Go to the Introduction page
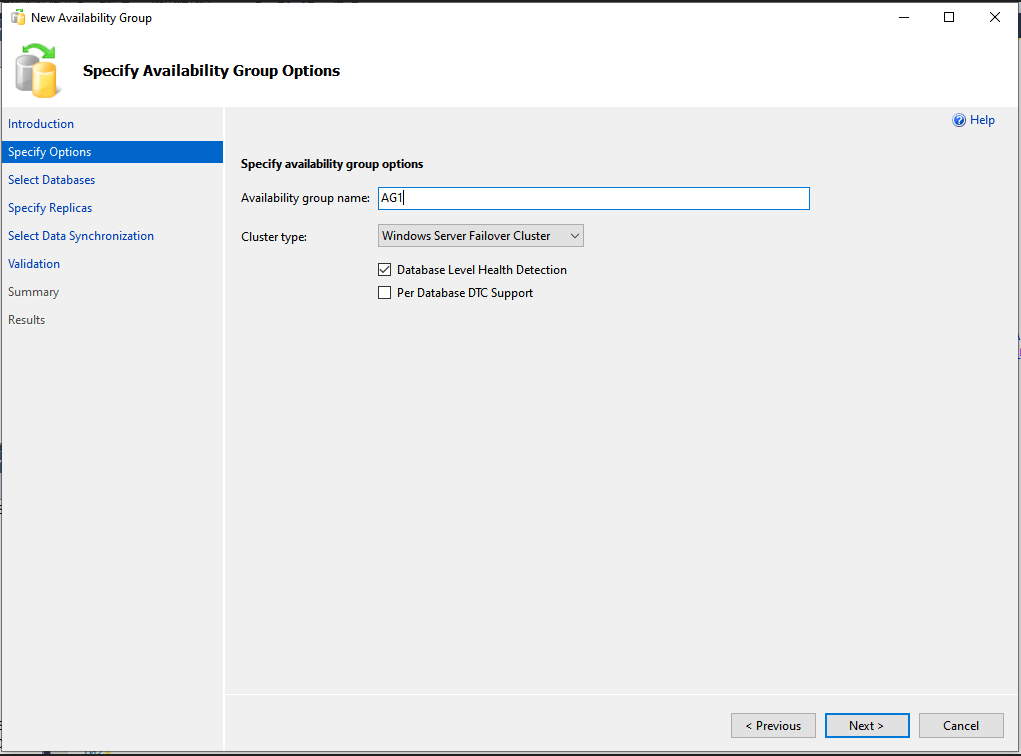This screenshot has width=1021, height=756. coord(41,124)
